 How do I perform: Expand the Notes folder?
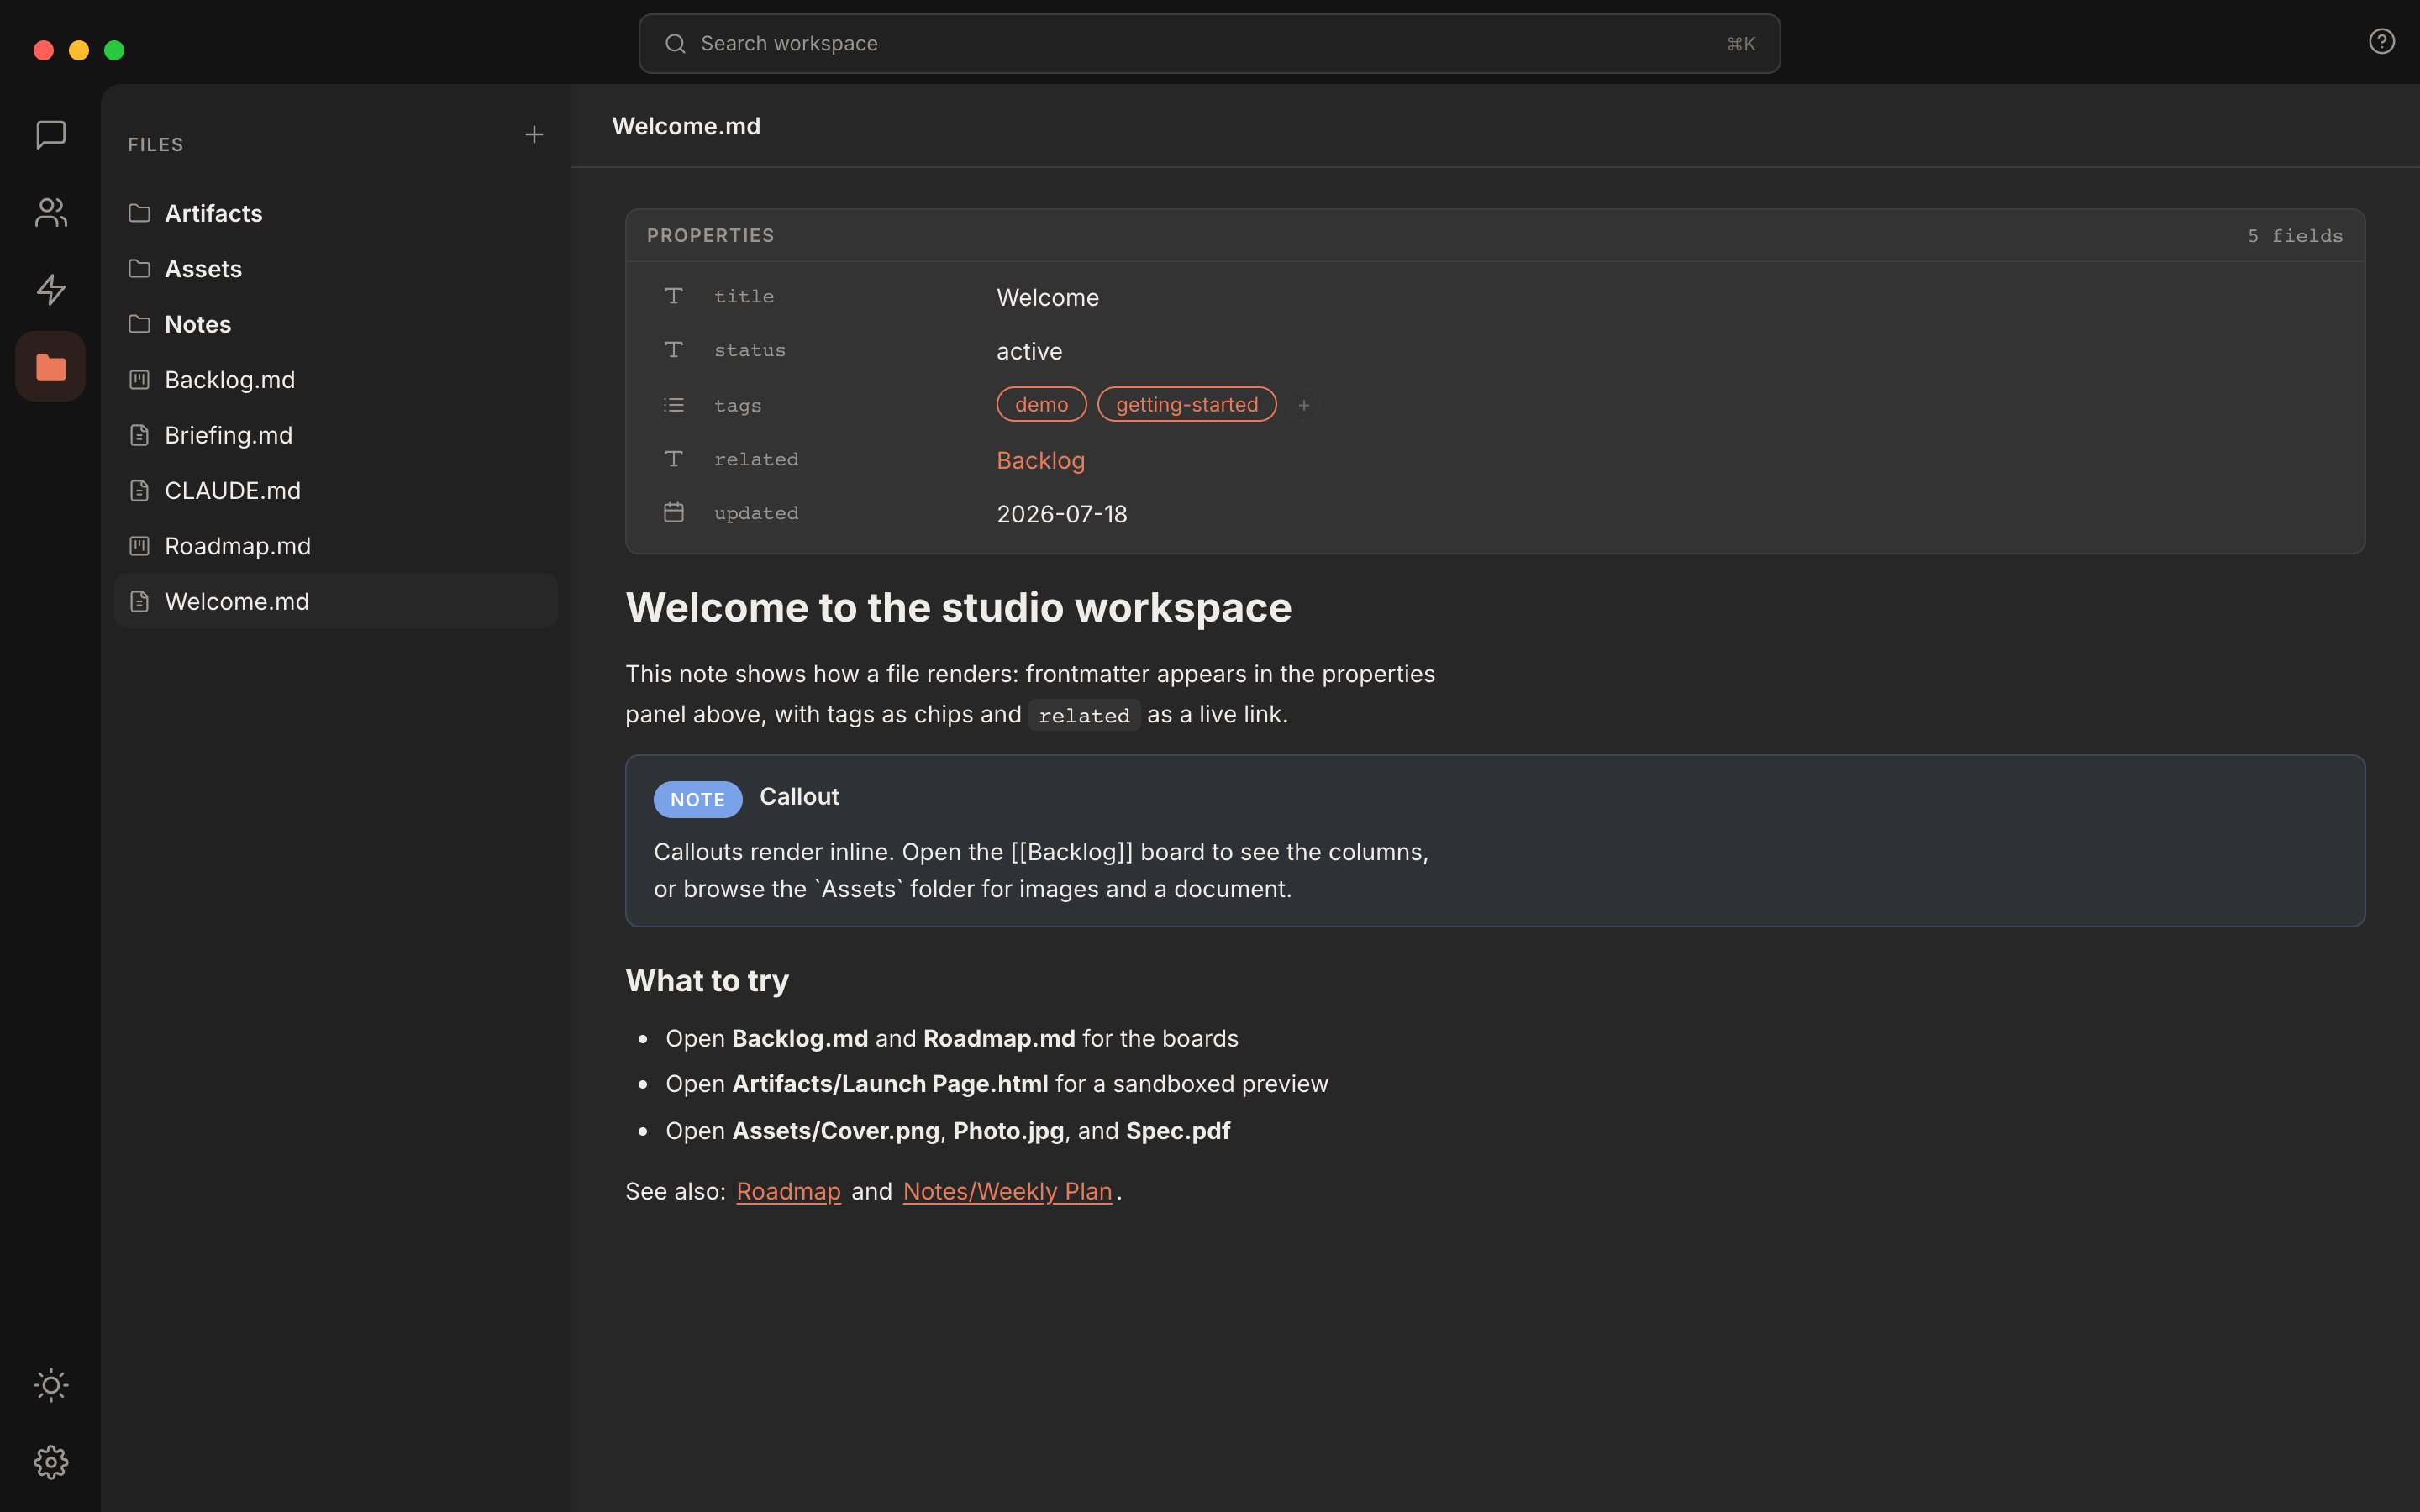point(336,324)
